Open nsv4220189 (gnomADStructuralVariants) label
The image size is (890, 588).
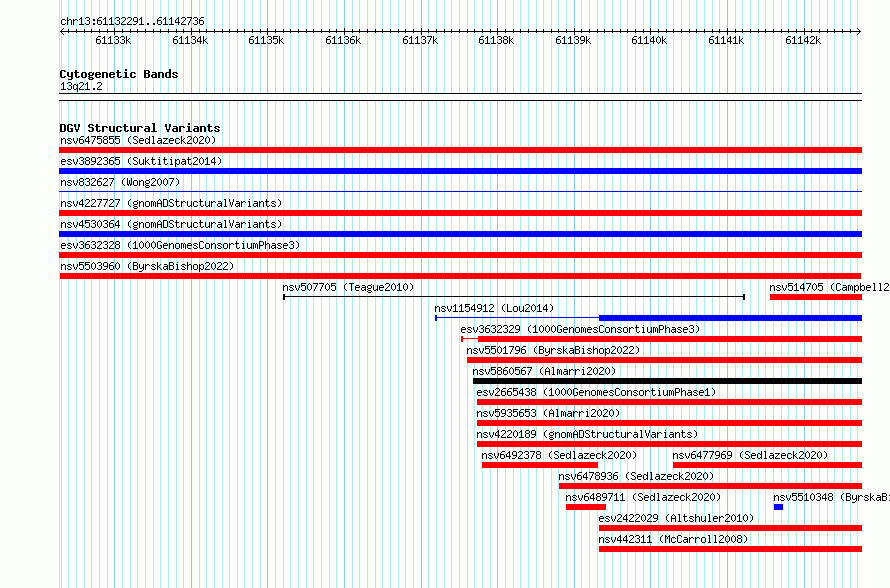[587, 434]
